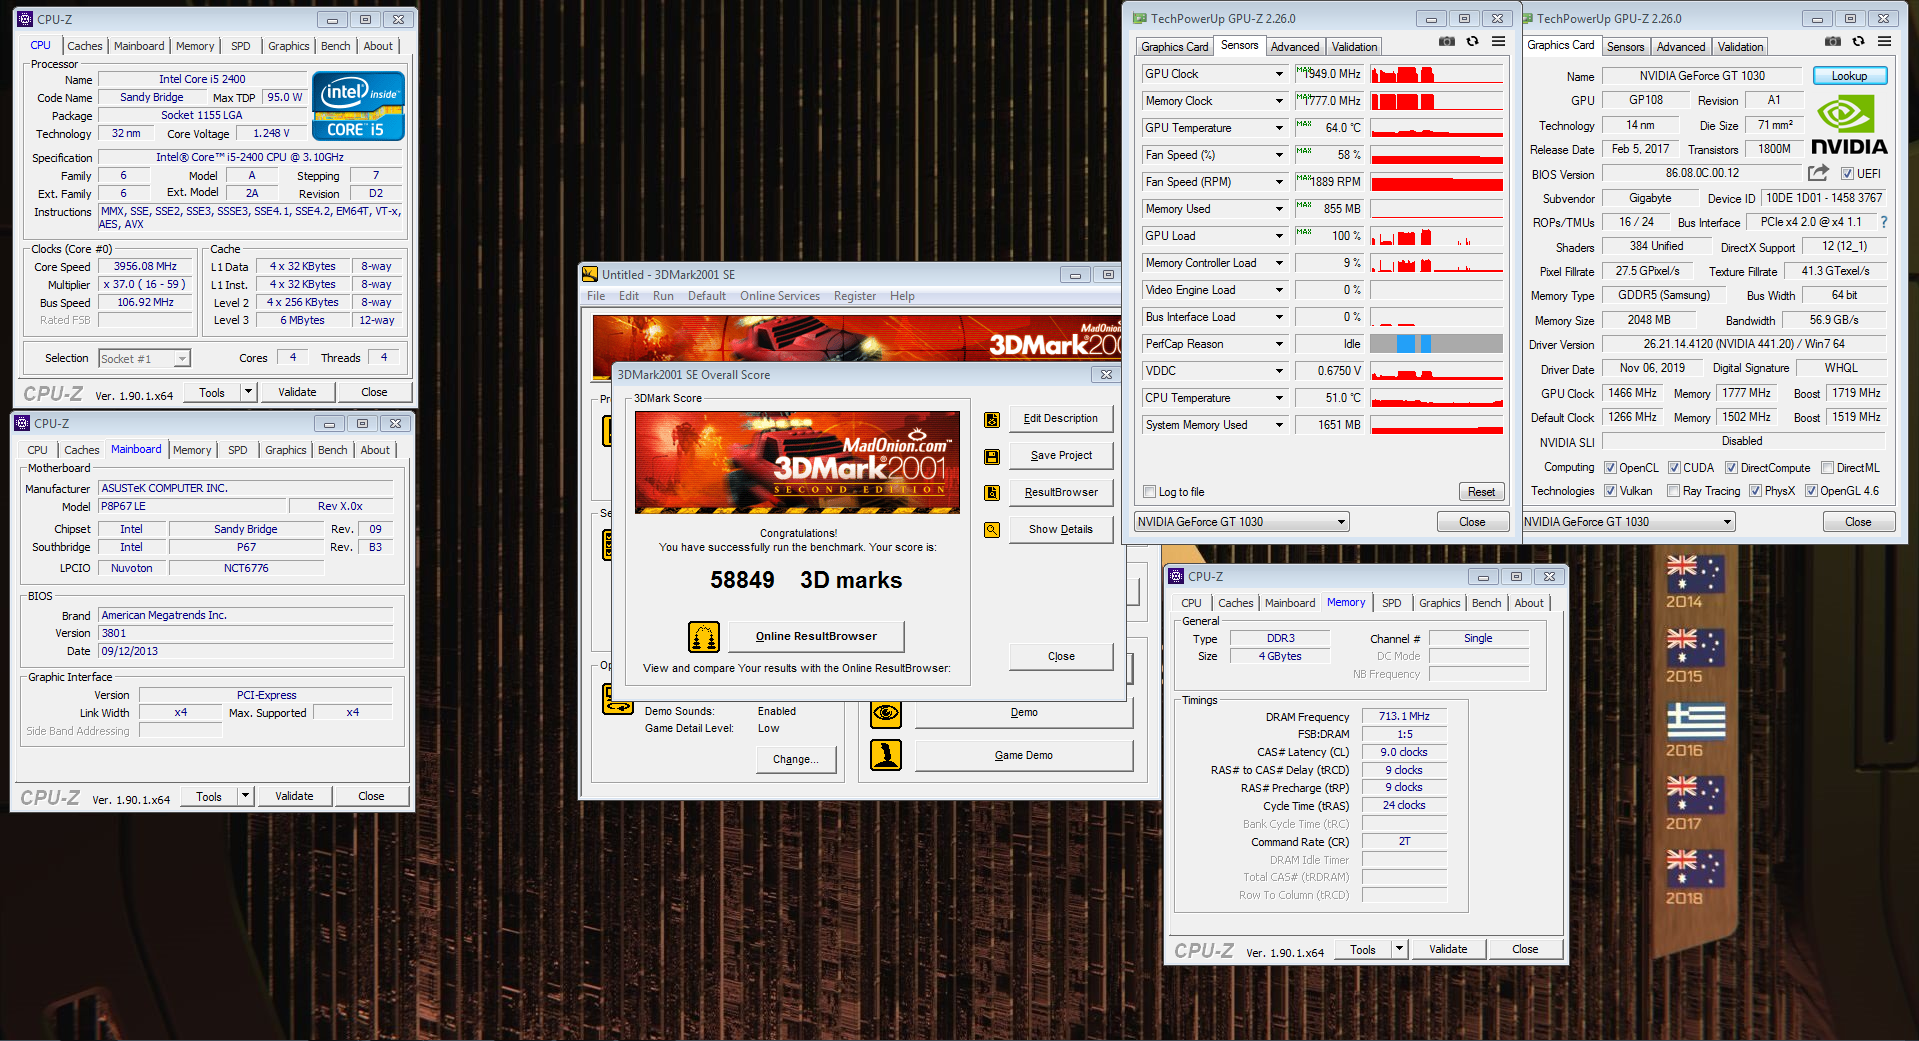Click the Change... button in 3DMark
The width and height of the screenshot is (1919, 1041).
click(x=795, y=759)
